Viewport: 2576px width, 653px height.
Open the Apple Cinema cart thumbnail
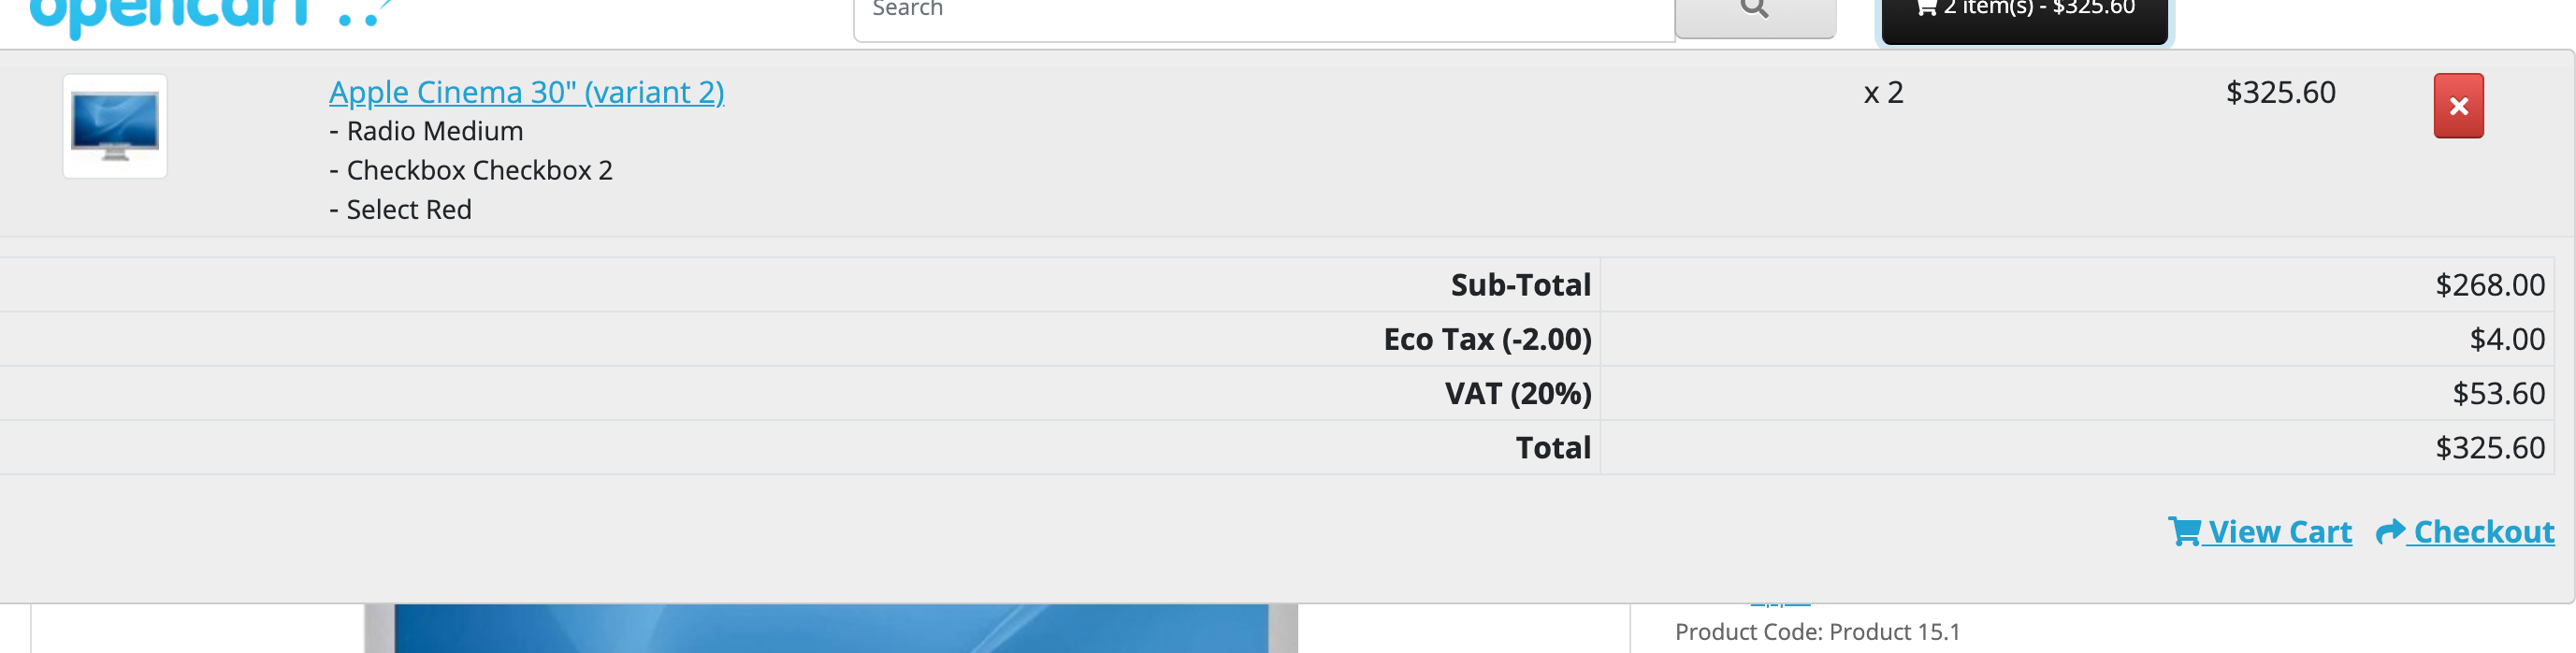[115, 126]
